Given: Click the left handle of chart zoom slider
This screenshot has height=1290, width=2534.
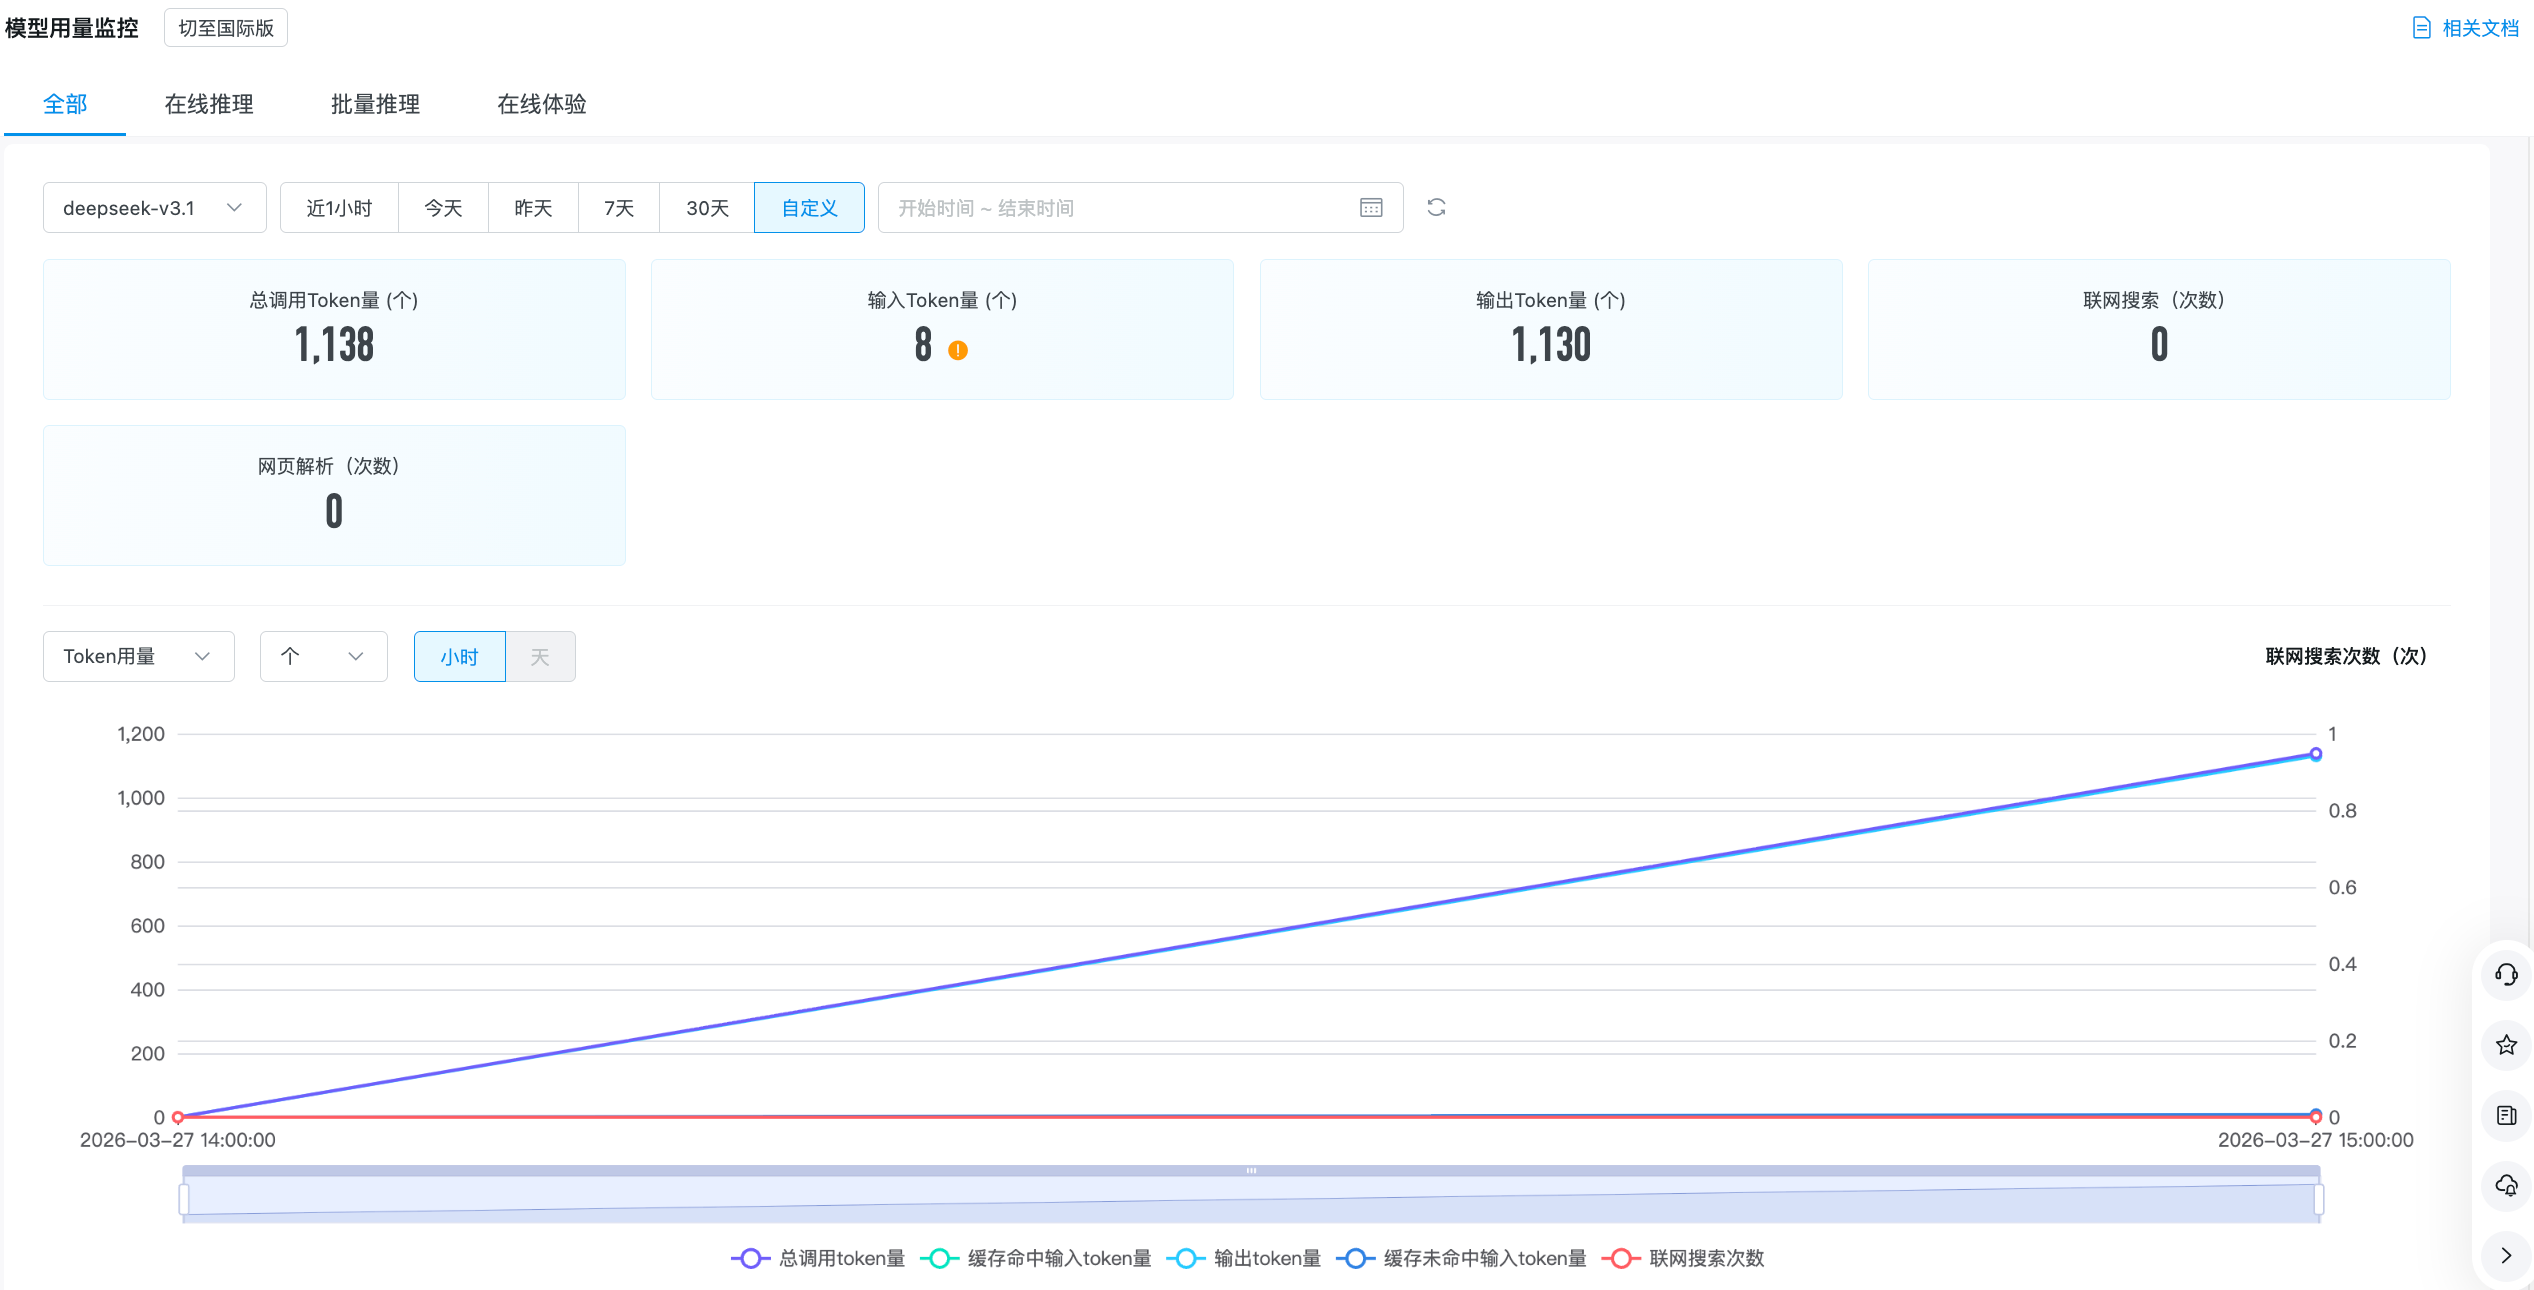Looking at the screenshot, I should [184, 1198].
